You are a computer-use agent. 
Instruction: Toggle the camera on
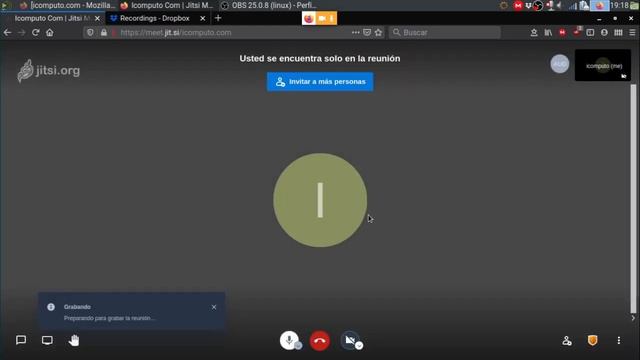[x=350, y=340]
